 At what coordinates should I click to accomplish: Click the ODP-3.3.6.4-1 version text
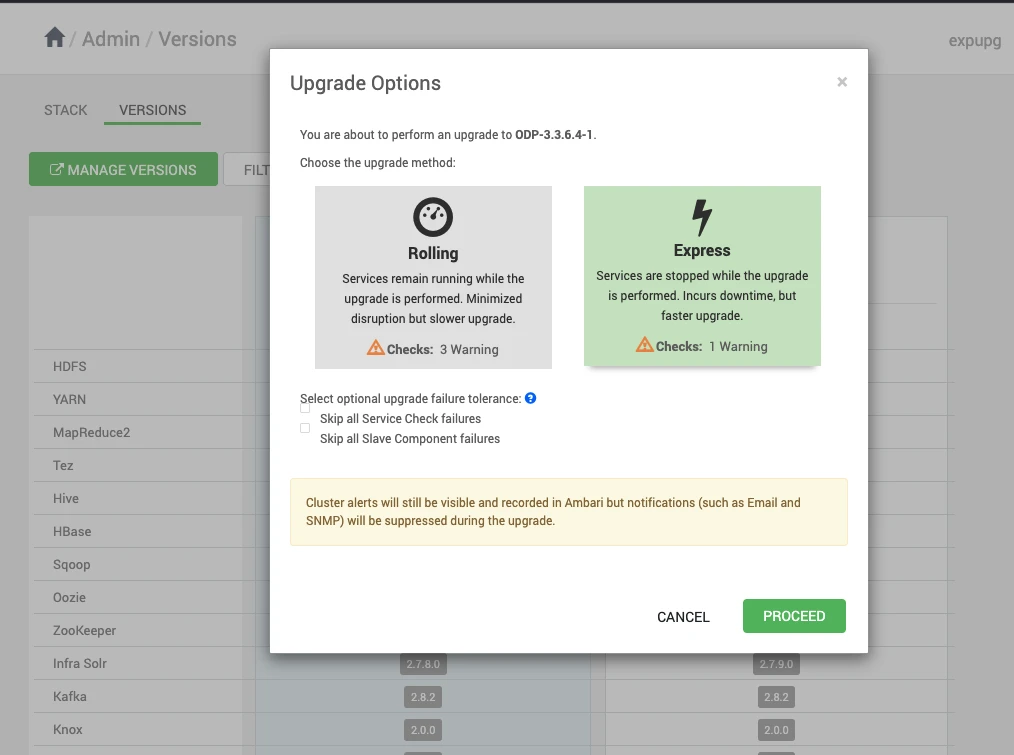[x=554, y=135]
